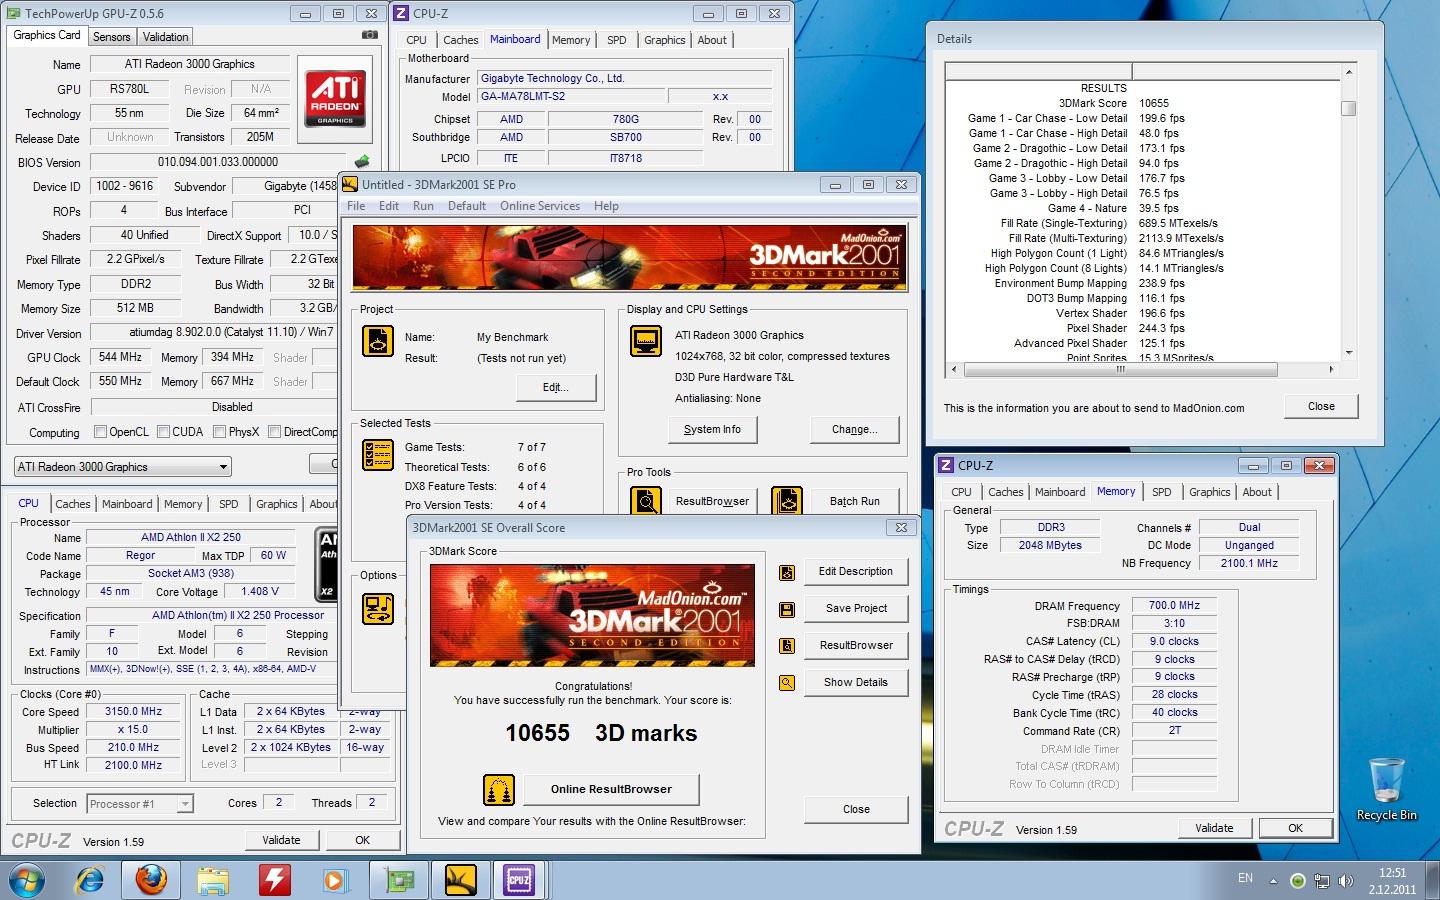Click the Options icon in 3DMark2001
This screenshot has width=1440, height=900.
click(378, 608)
